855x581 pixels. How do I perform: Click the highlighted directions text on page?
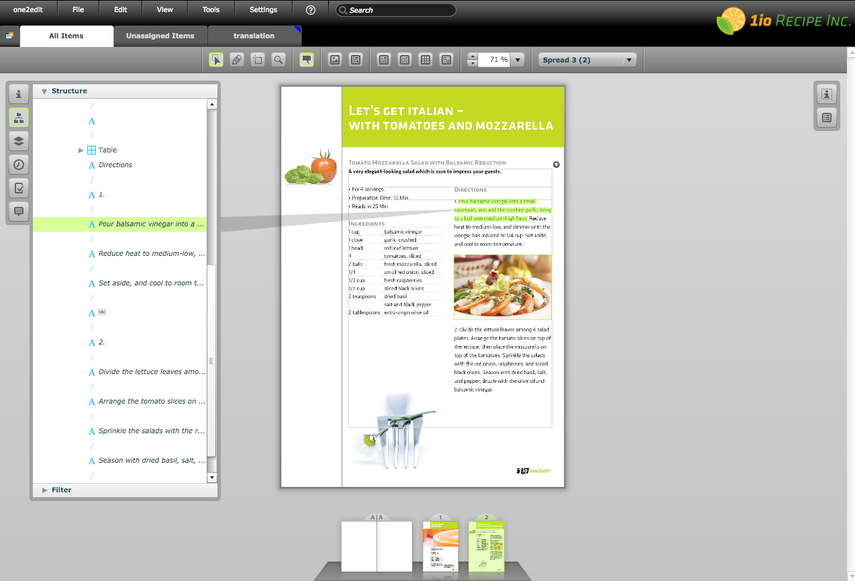[502, 210]
